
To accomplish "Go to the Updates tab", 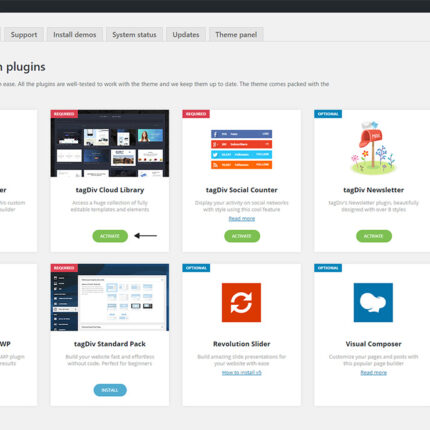I will coord(186,35).
